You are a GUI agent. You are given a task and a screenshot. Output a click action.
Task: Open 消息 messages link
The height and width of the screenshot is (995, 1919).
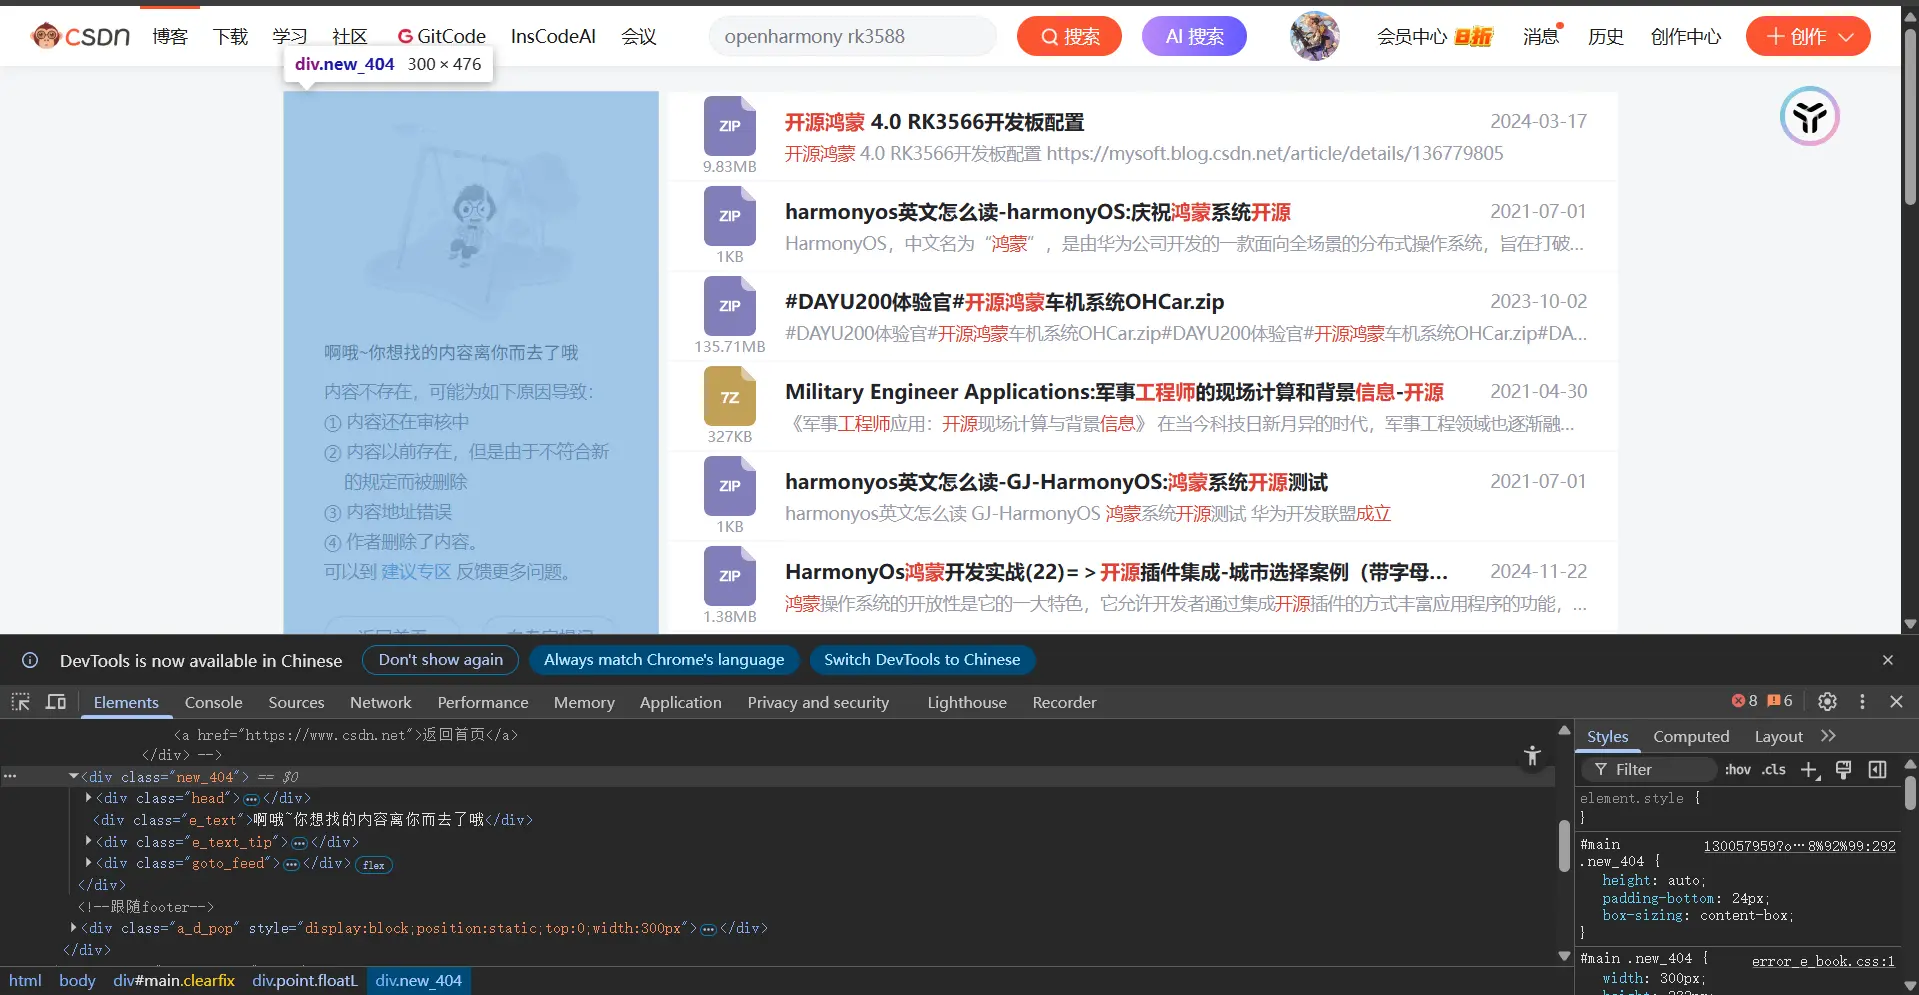1541,37
